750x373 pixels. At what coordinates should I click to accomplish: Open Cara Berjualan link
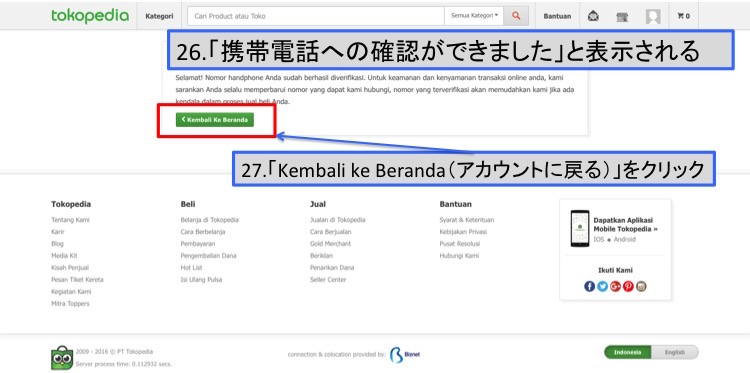331,232
